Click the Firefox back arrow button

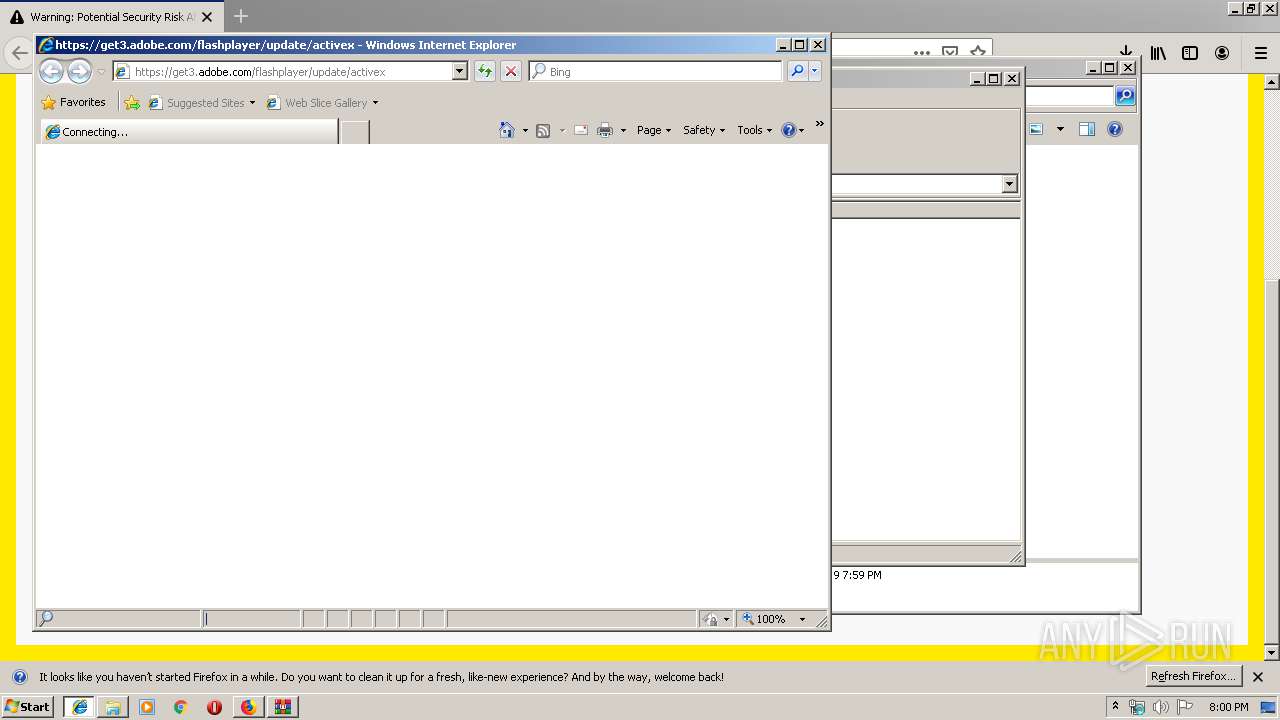coord(19,53)
